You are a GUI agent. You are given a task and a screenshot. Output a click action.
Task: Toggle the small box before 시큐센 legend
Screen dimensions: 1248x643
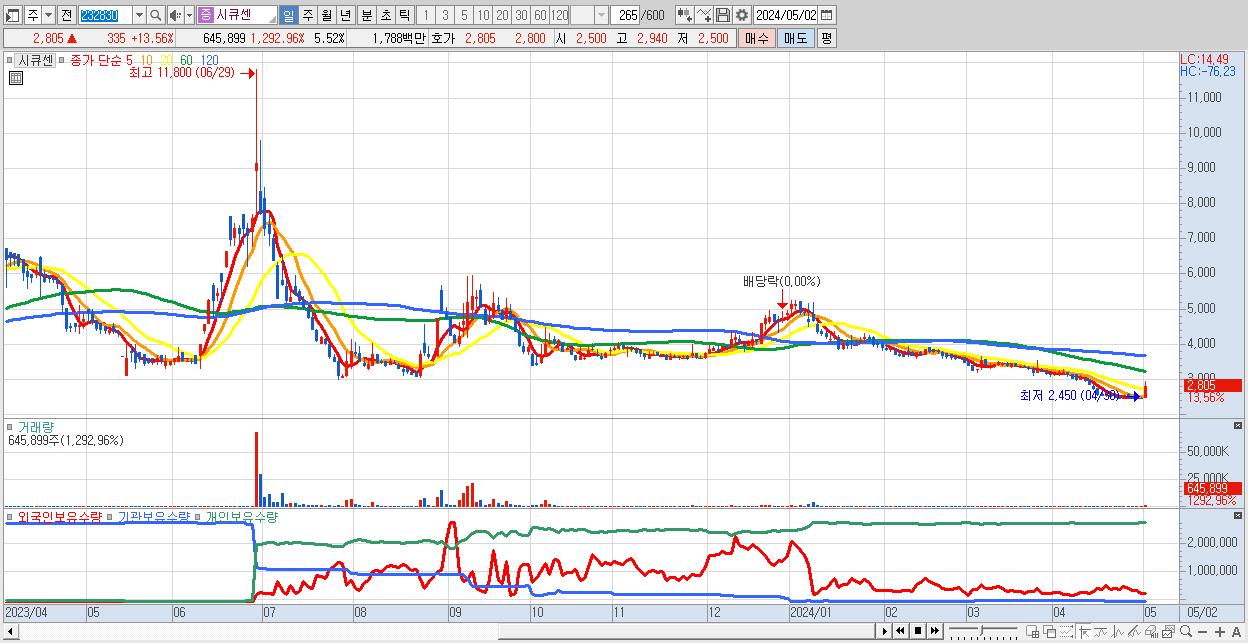11,60
